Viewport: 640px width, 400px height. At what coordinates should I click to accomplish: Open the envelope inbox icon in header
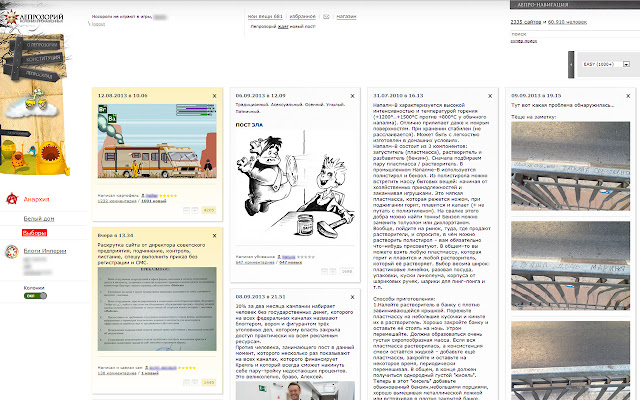(x=326, y=17)
